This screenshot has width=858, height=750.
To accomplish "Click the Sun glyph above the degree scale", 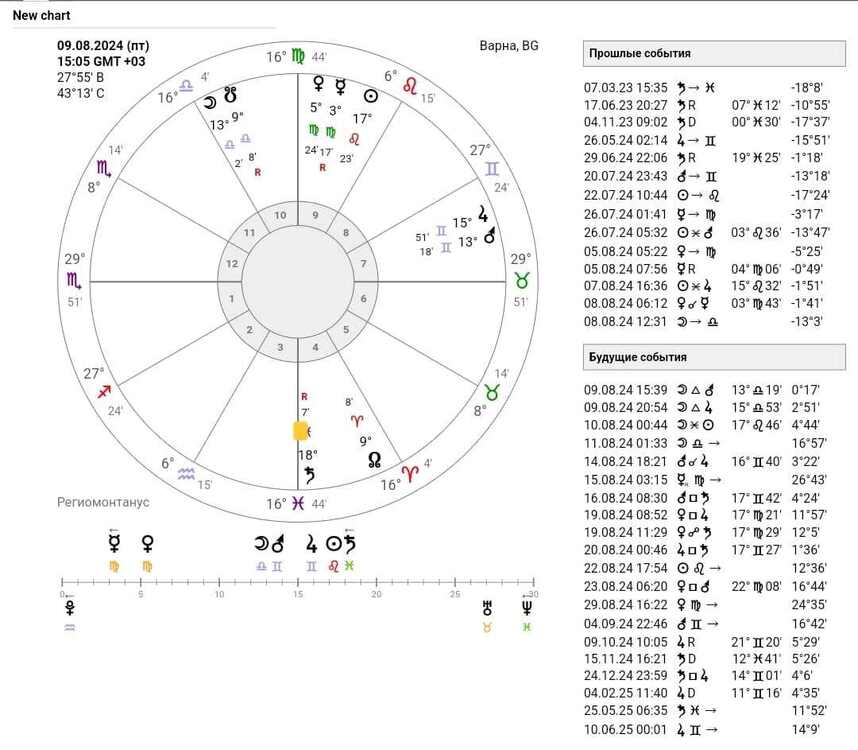I will pos(333,544).
